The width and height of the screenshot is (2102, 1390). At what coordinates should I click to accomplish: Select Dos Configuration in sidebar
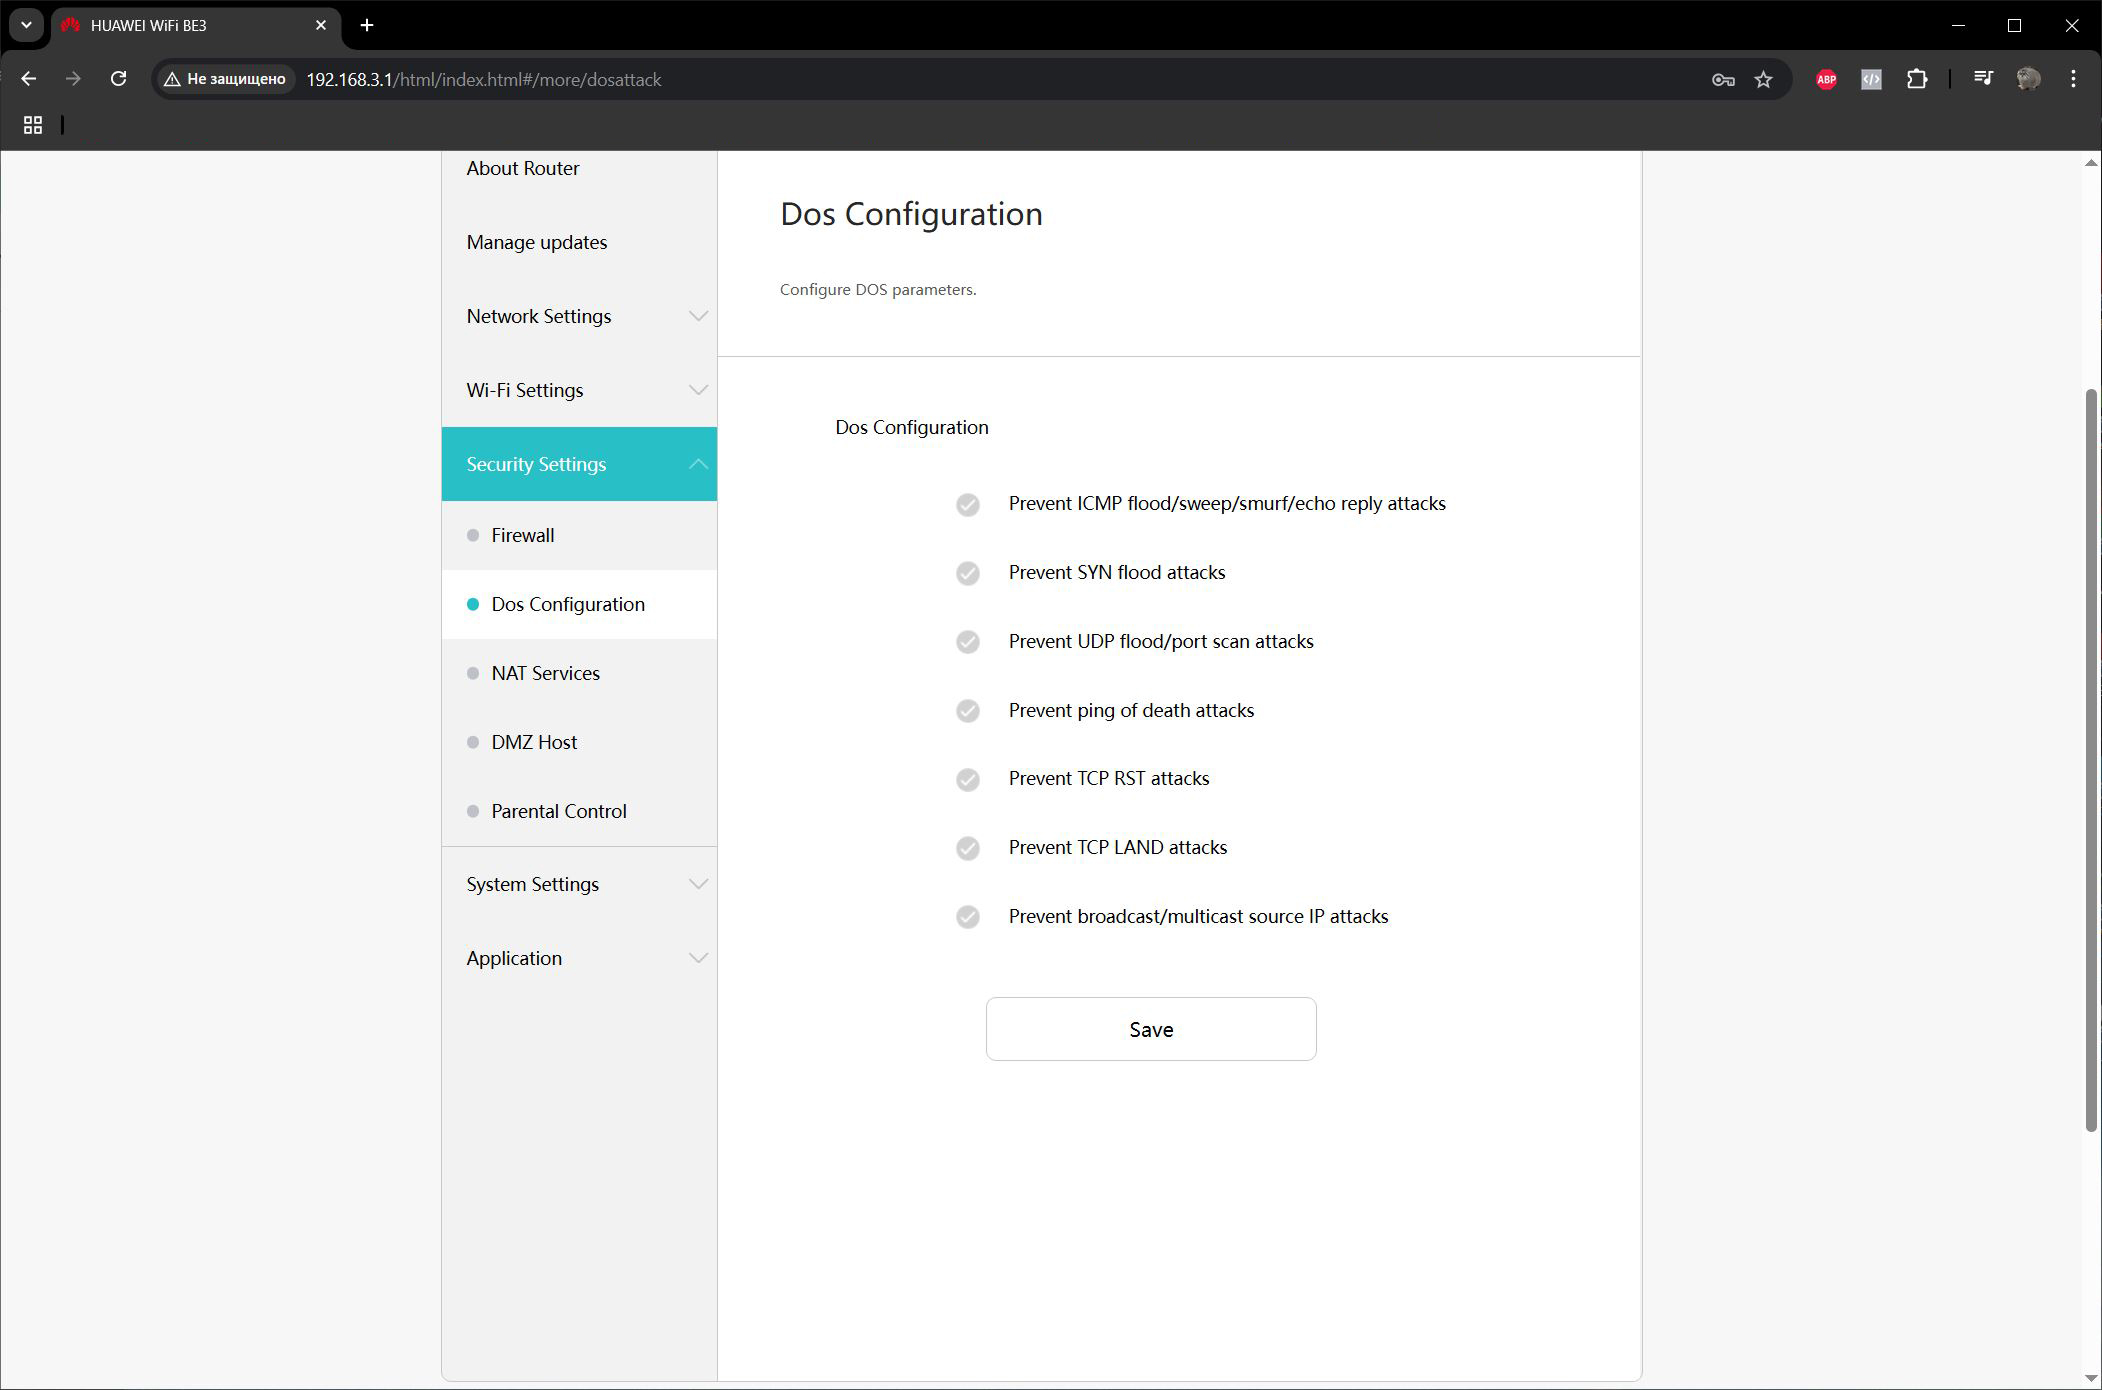coord(579,604)
